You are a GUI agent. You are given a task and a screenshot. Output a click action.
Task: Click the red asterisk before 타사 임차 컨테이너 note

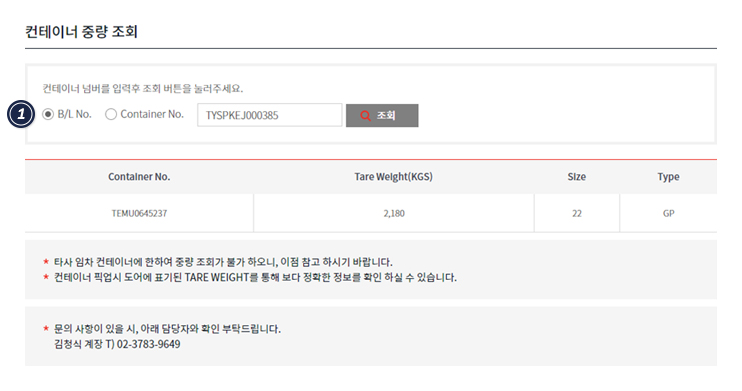pyautogui.click(x=46, y=261)
